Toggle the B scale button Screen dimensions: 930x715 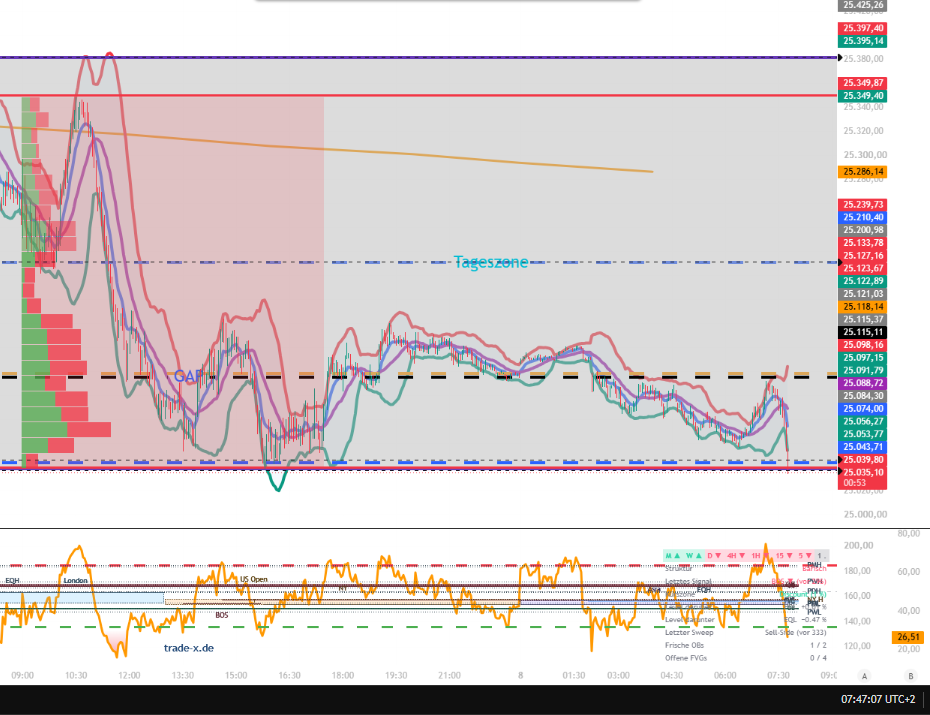[x=910, y=676]
